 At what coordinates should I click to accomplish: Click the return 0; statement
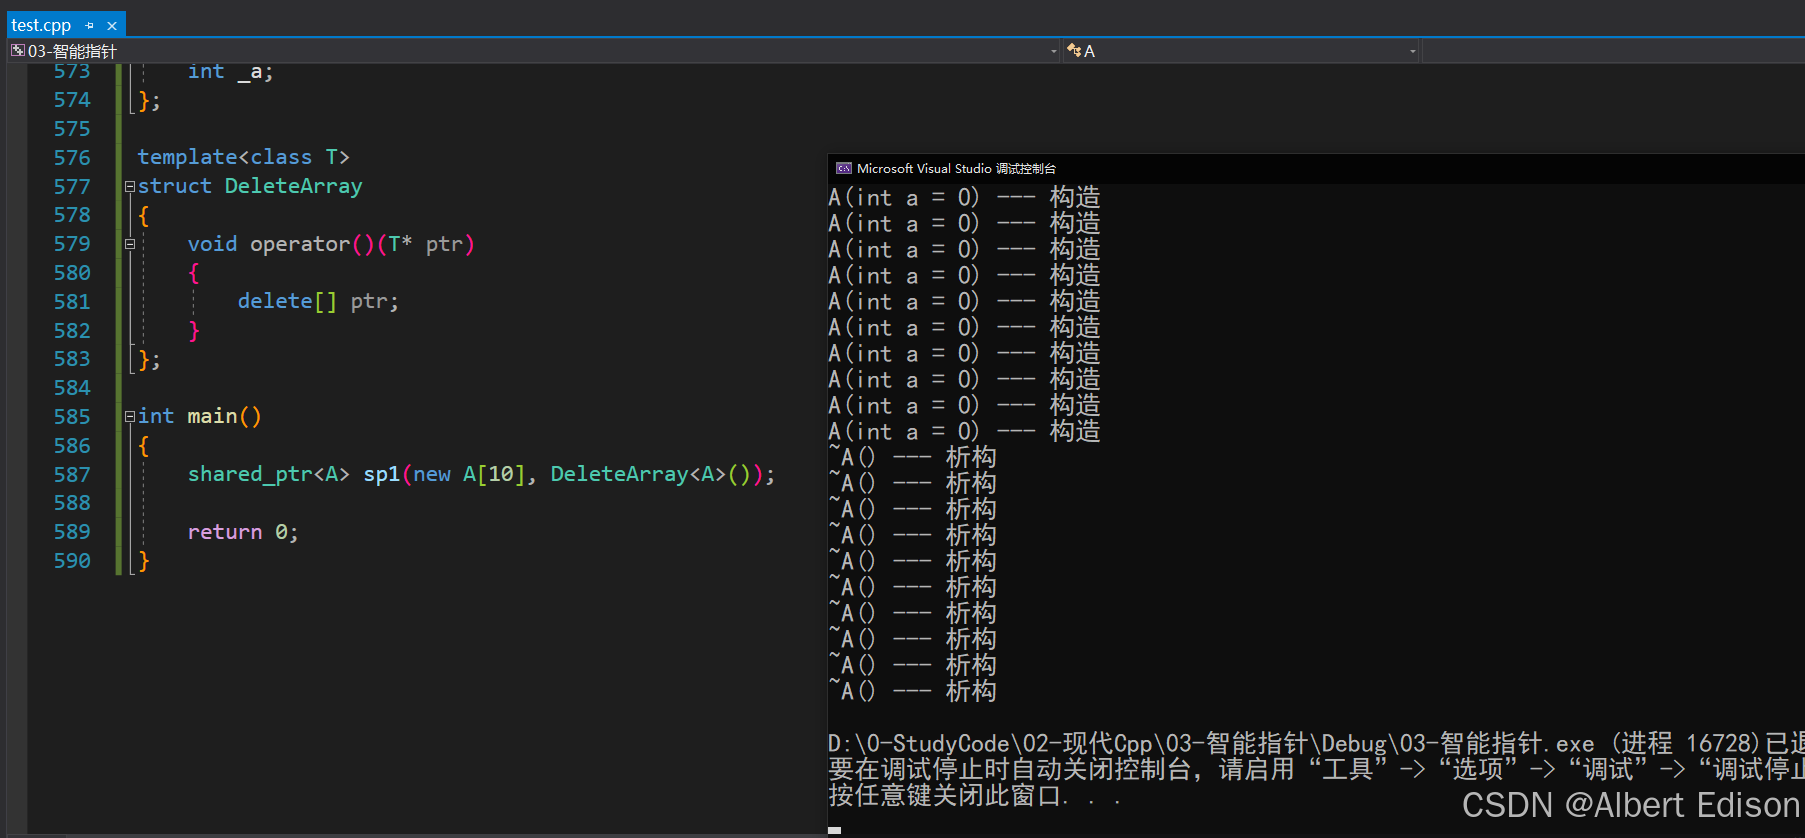(x=243, y=532)
